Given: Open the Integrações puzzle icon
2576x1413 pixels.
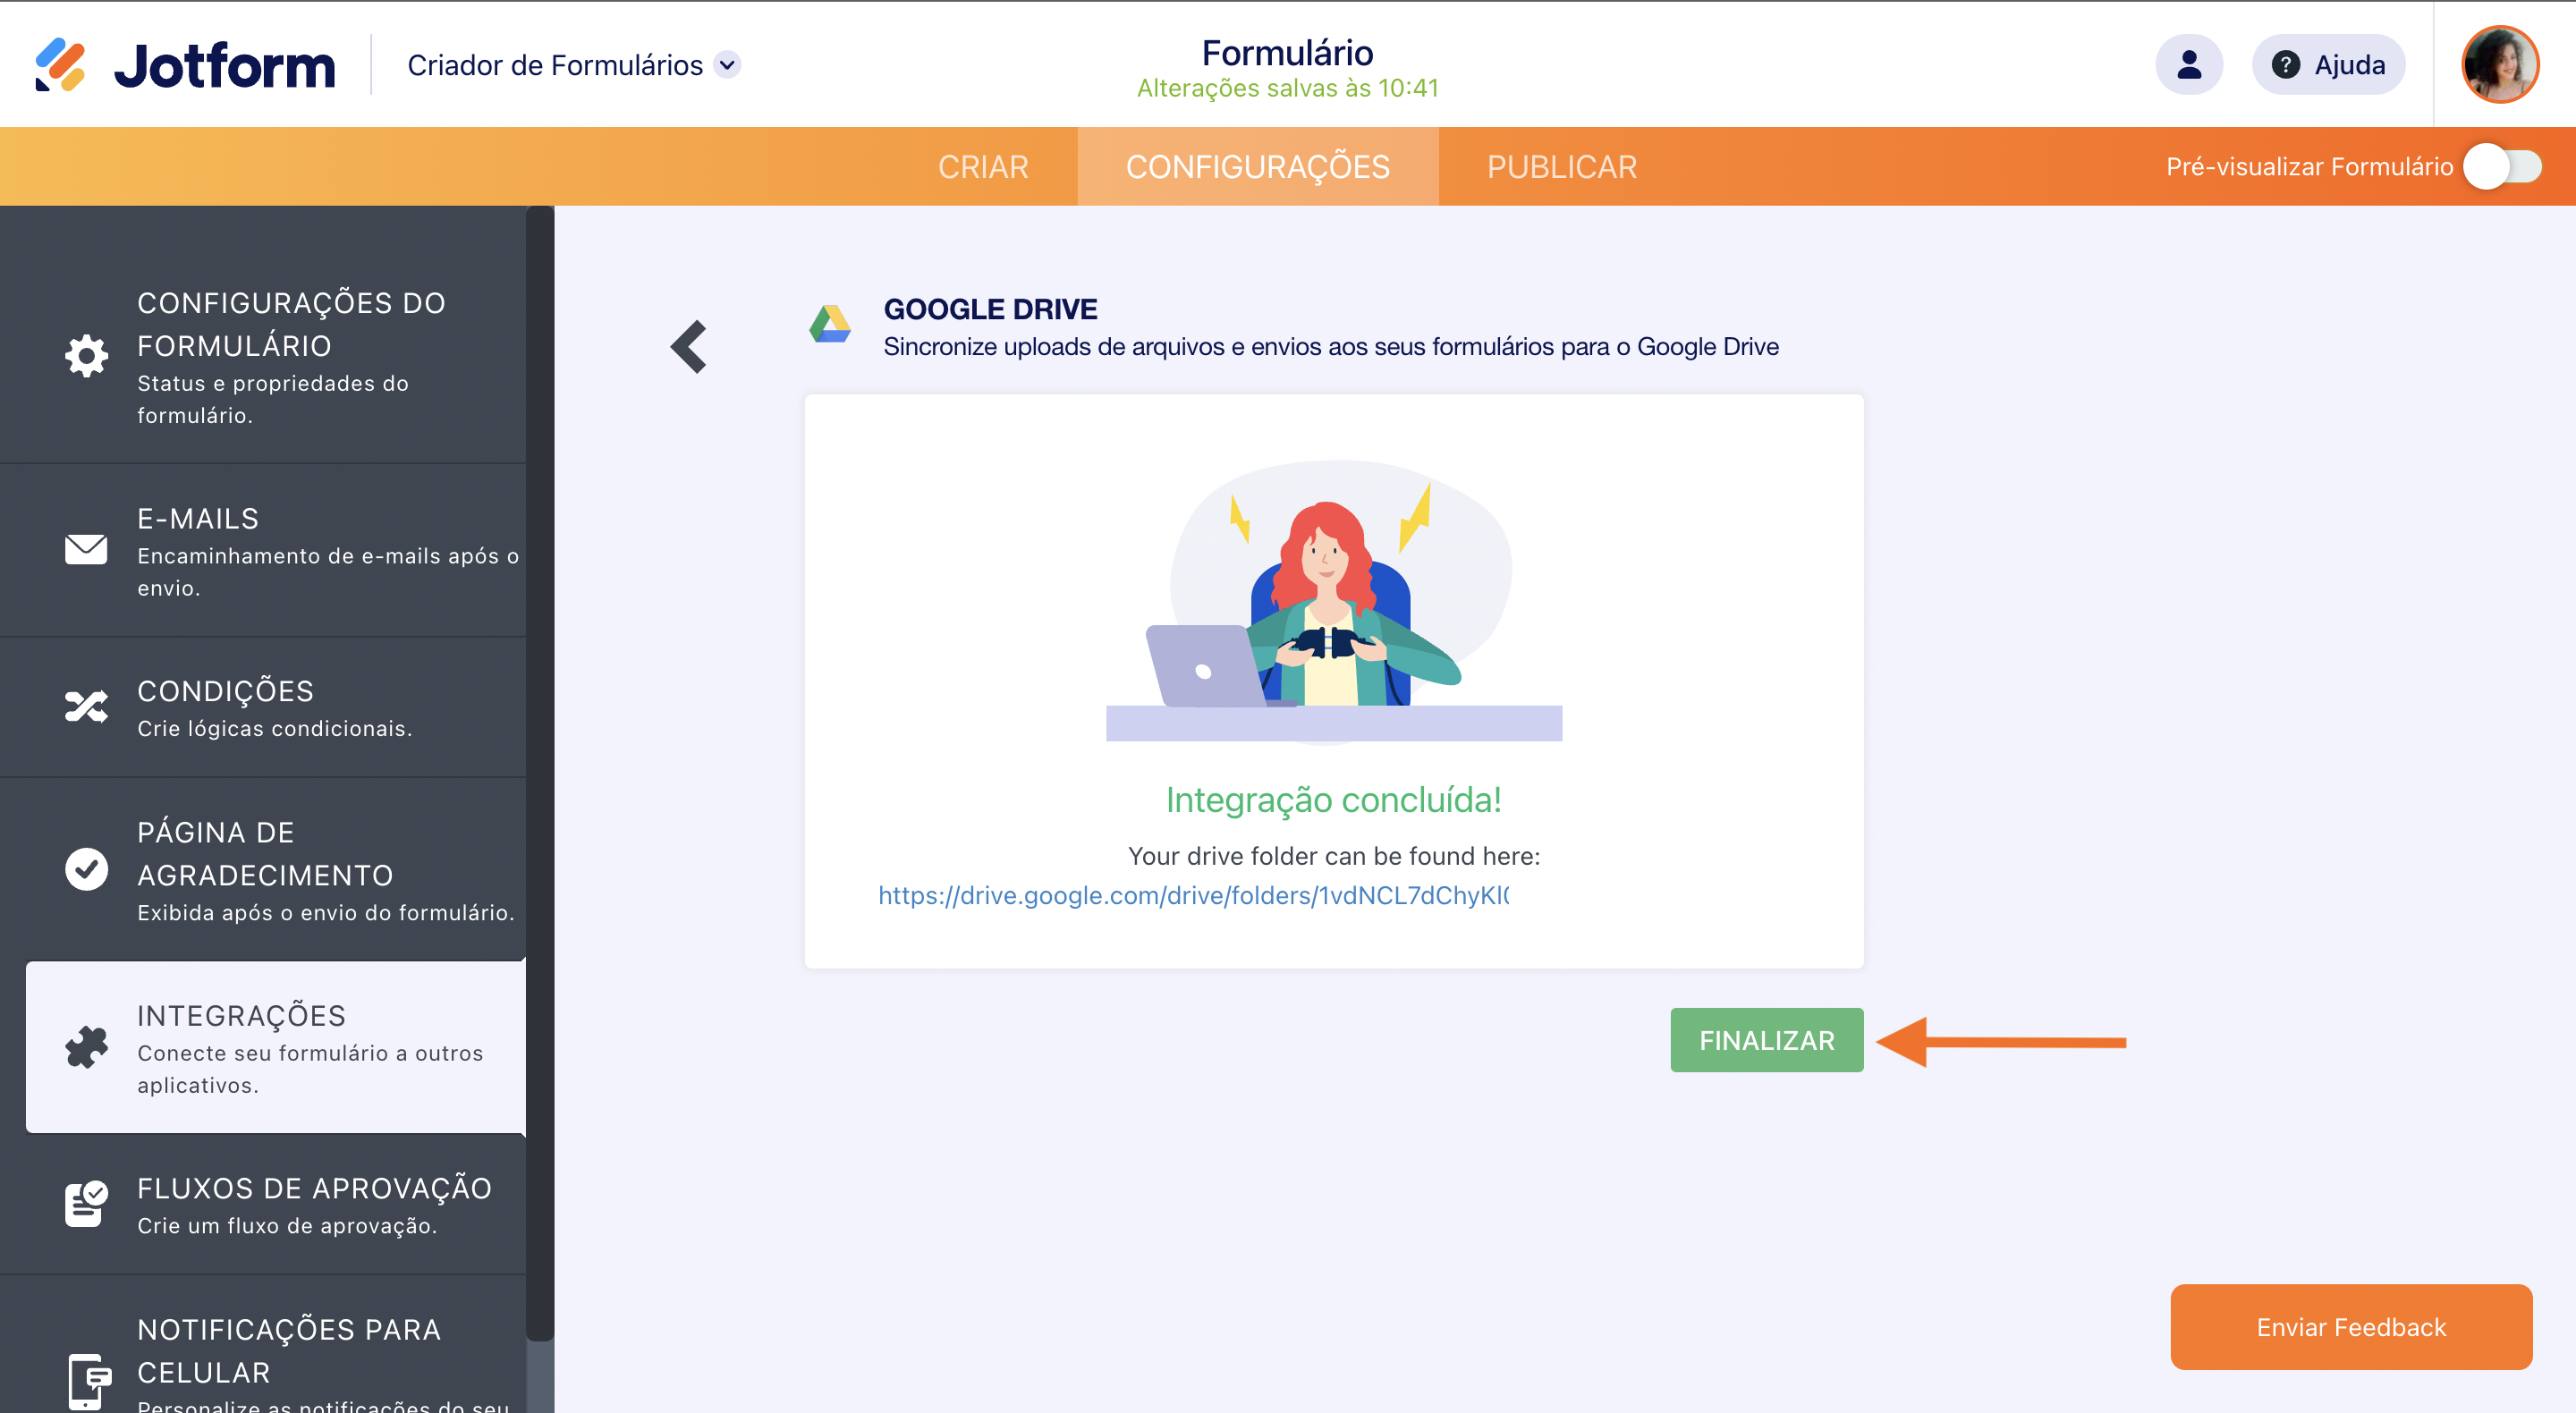Looking at the screenshot, I should point(86,1047).
